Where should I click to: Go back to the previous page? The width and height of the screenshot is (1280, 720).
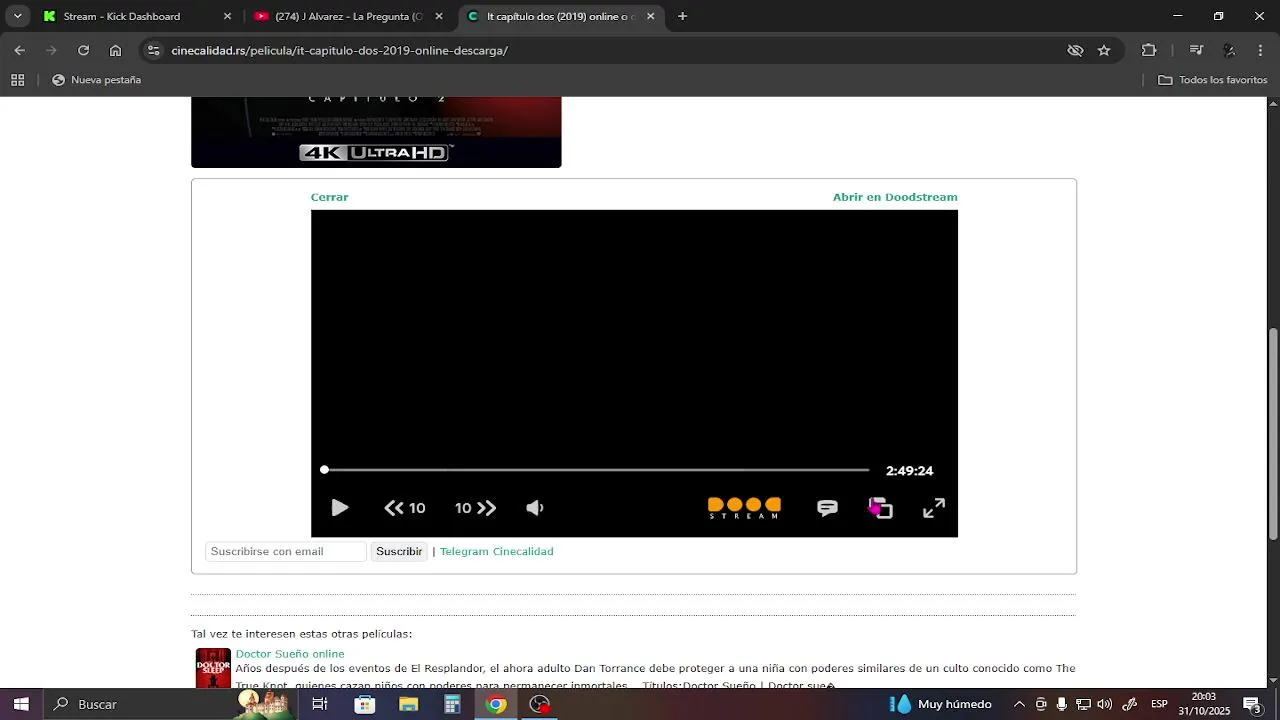click(x=19, y=50)
